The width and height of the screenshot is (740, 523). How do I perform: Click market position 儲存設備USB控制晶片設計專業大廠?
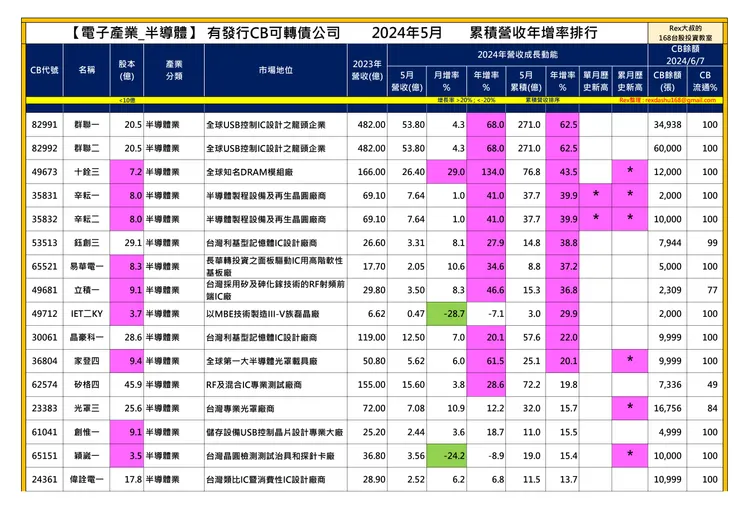(275, 432)
